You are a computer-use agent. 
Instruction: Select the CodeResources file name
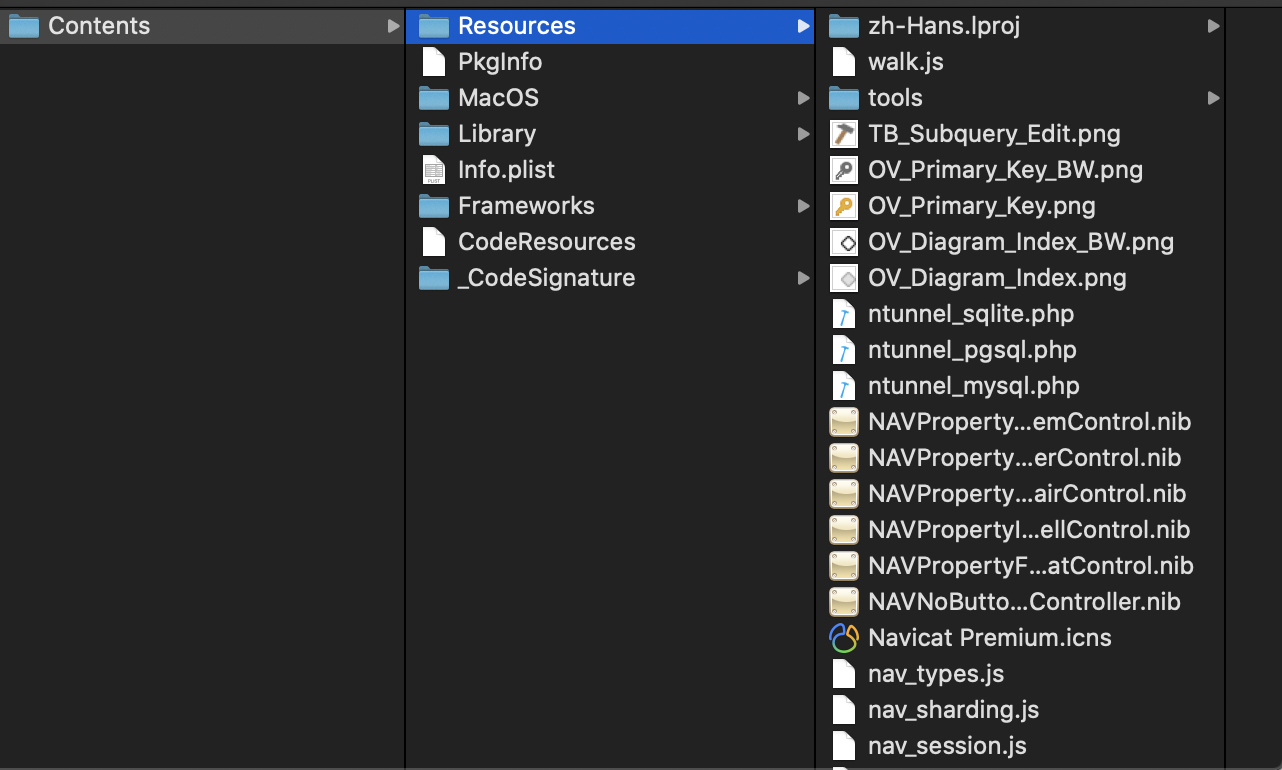coord(547,242)
